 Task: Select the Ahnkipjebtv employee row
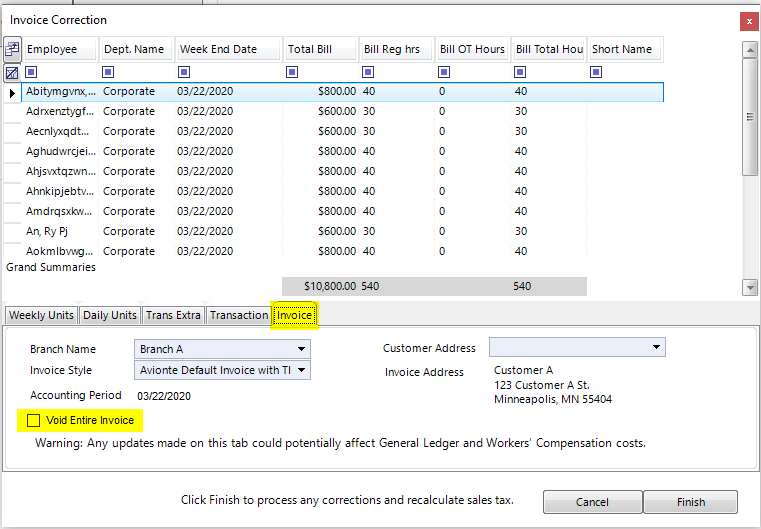point(342,191)
